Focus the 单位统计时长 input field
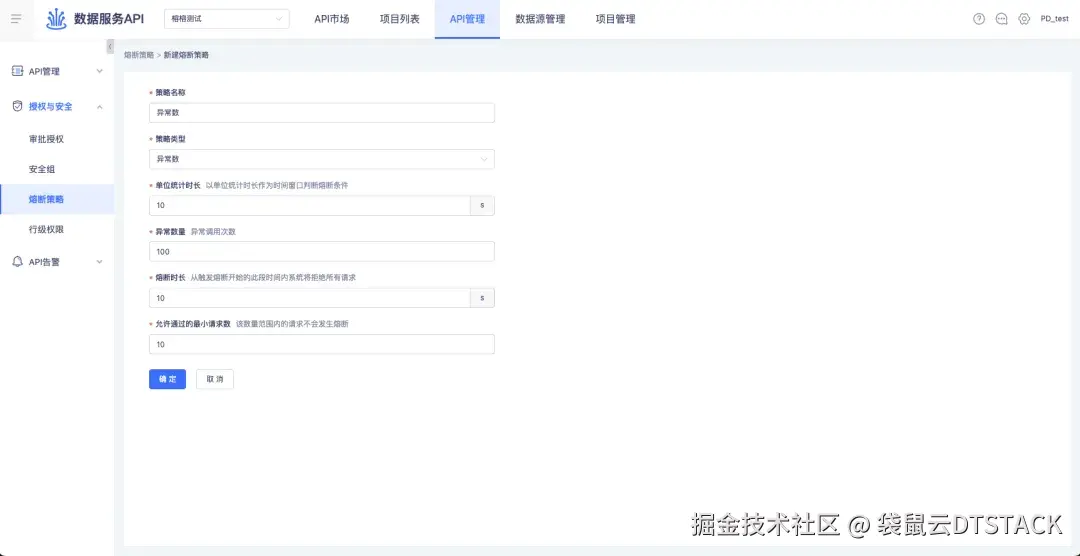 click(x=309, y=205)
